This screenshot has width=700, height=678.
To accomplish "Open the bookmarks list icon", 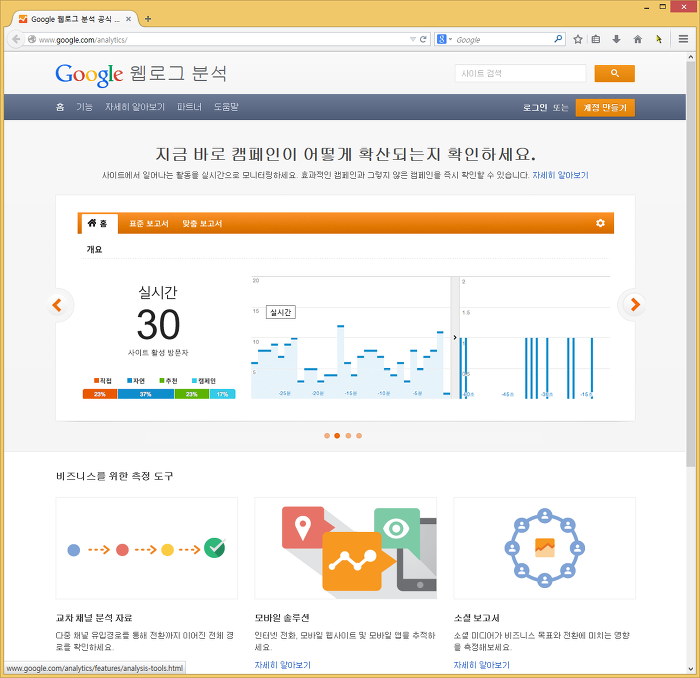I will [596, 39].
